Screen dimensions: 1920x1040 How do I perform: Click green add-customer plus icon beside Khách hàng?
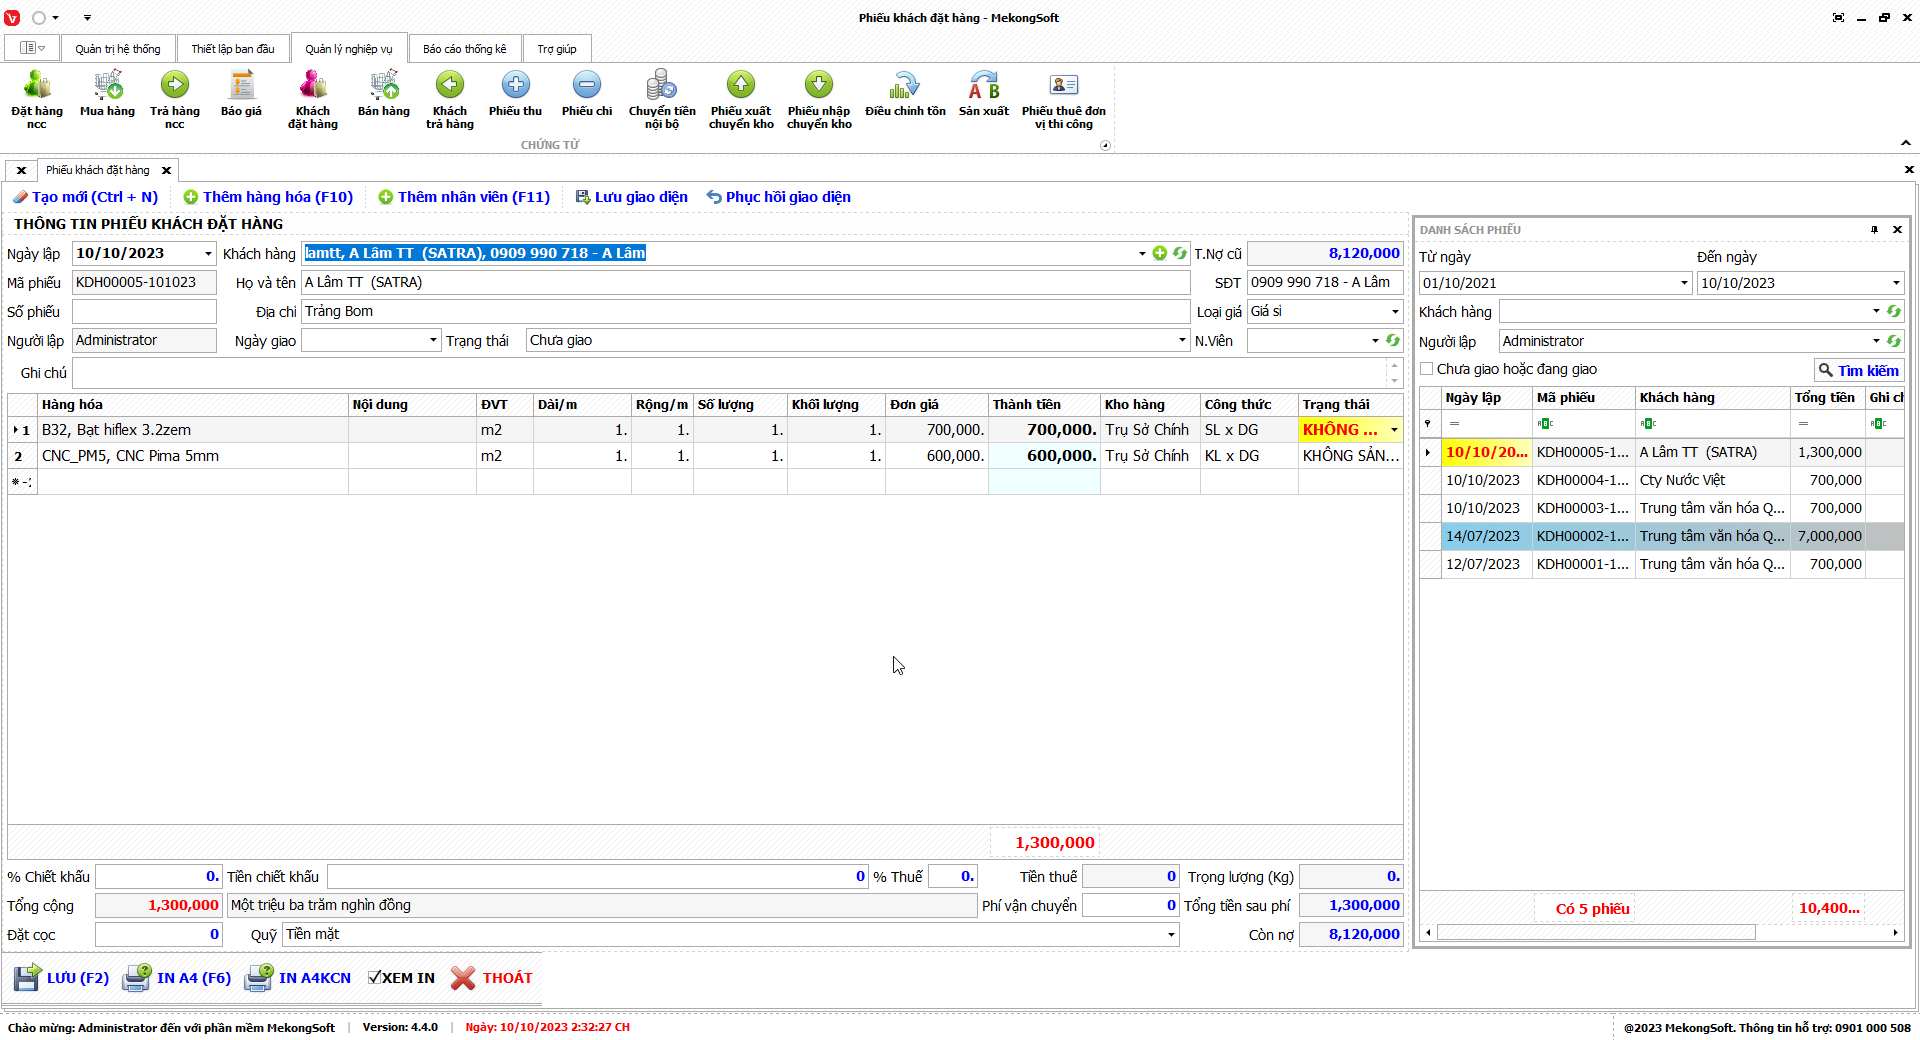coord(1160,253)
